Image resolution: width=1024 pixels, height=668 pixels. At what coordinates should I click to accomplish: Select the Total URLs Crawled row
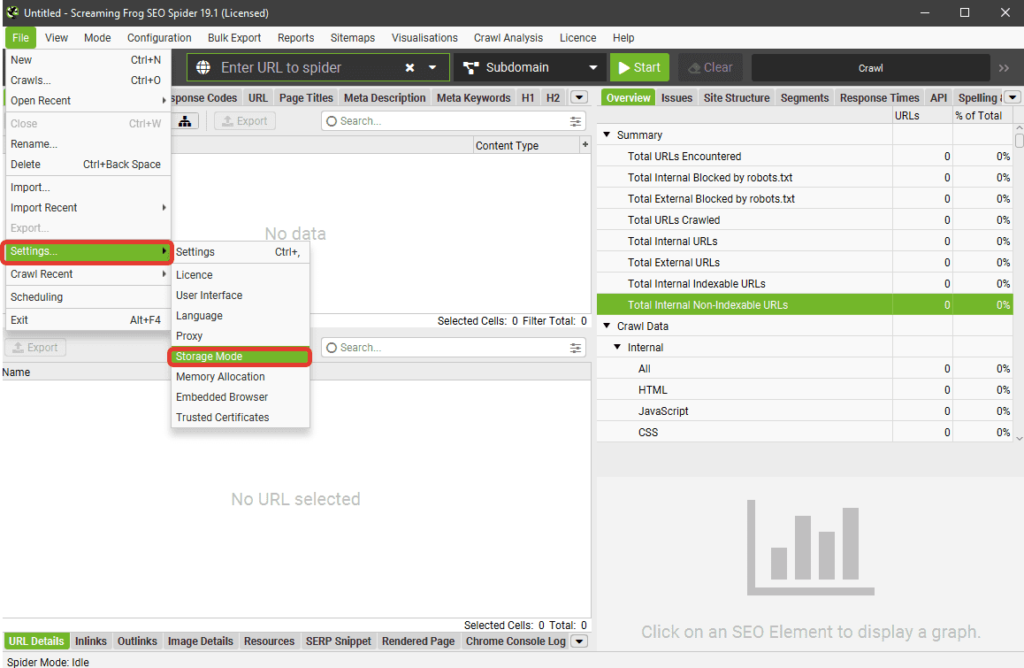click(805, 220)
